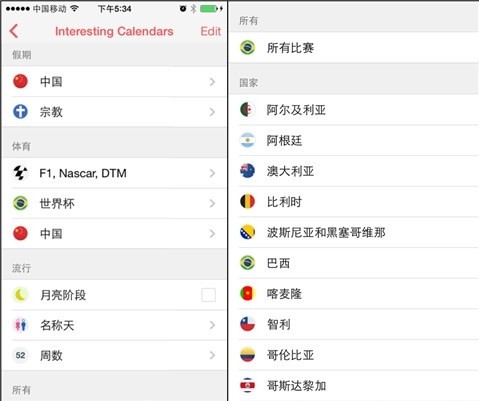Select the Belgium flag icon
The height and width of the screenshot is (401, 479).
(x=248, y=202)
